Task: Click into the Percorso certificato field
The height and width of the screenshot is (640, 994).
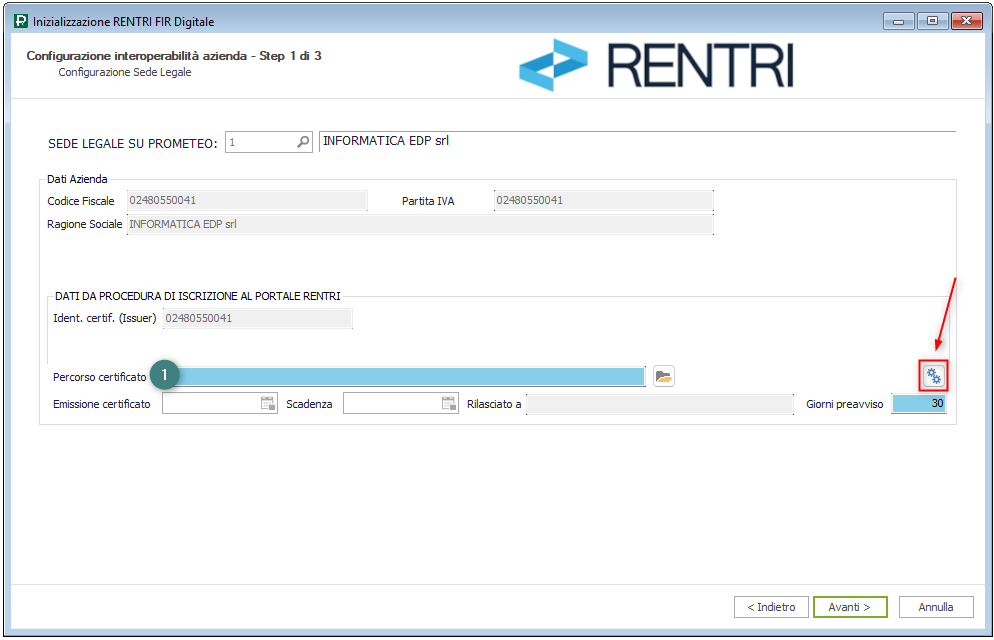Action: [410, 376]
